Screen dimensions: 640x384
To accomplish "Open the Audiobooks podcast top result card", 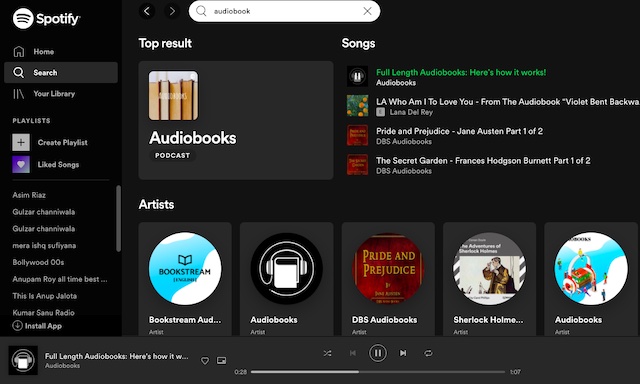I will coord(236,120).
